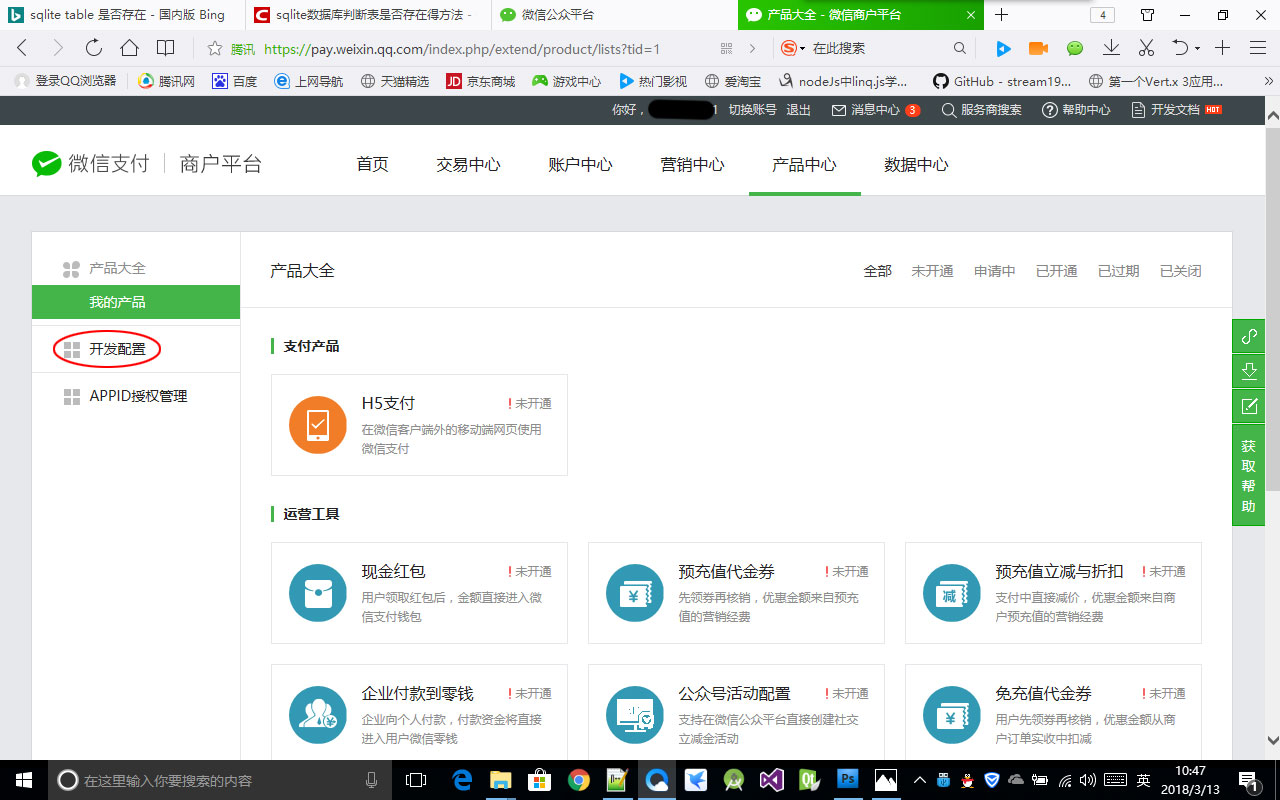Click the green link icon on the right edge
This screenshot has height=800, width=1280.
(x=1249, y=336)
